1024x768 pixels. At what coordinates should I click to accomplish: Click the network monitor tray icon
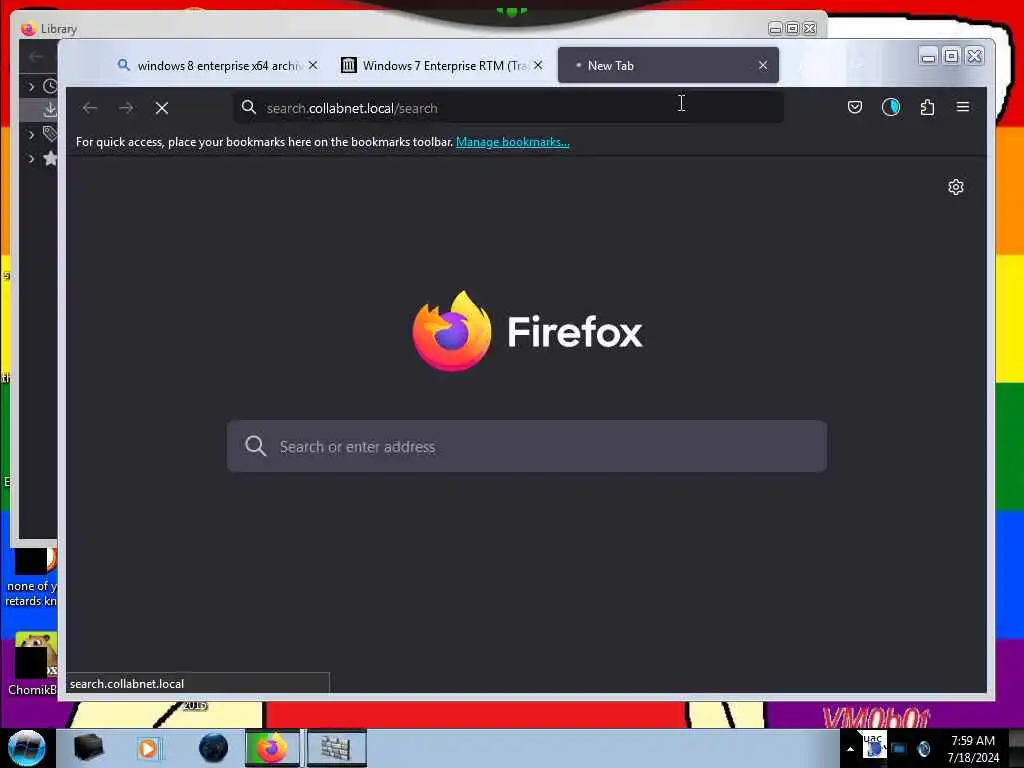899,749
